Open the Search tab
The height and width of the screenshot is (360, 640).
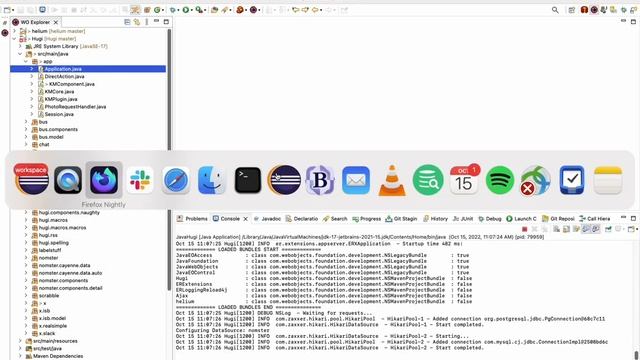point(335,219)
